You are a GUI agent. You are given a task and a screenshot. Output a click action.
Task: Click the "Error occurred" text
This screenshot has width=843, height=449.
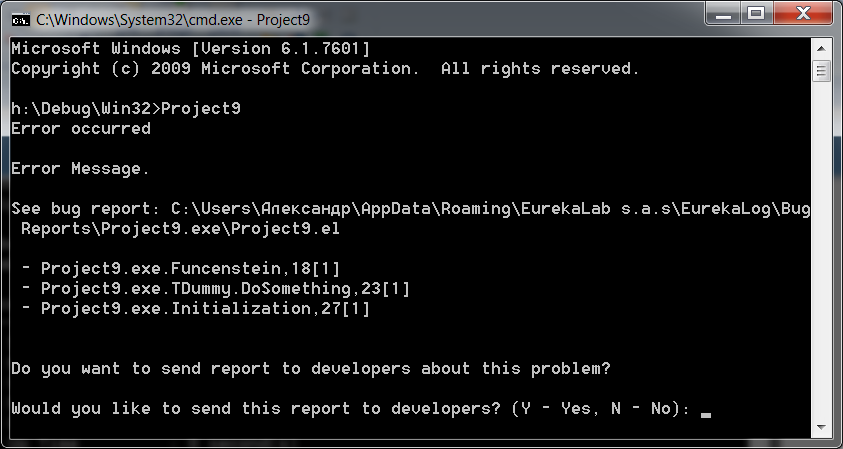[81, 129]
